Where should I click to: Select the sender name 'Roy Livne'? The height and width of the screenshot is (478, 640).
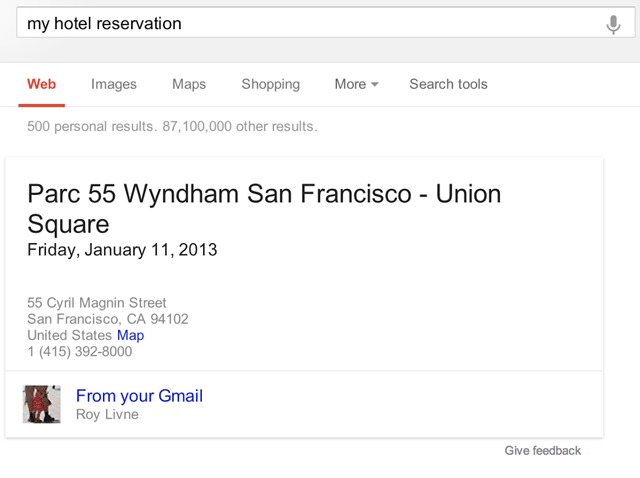(x=107, y=414)
